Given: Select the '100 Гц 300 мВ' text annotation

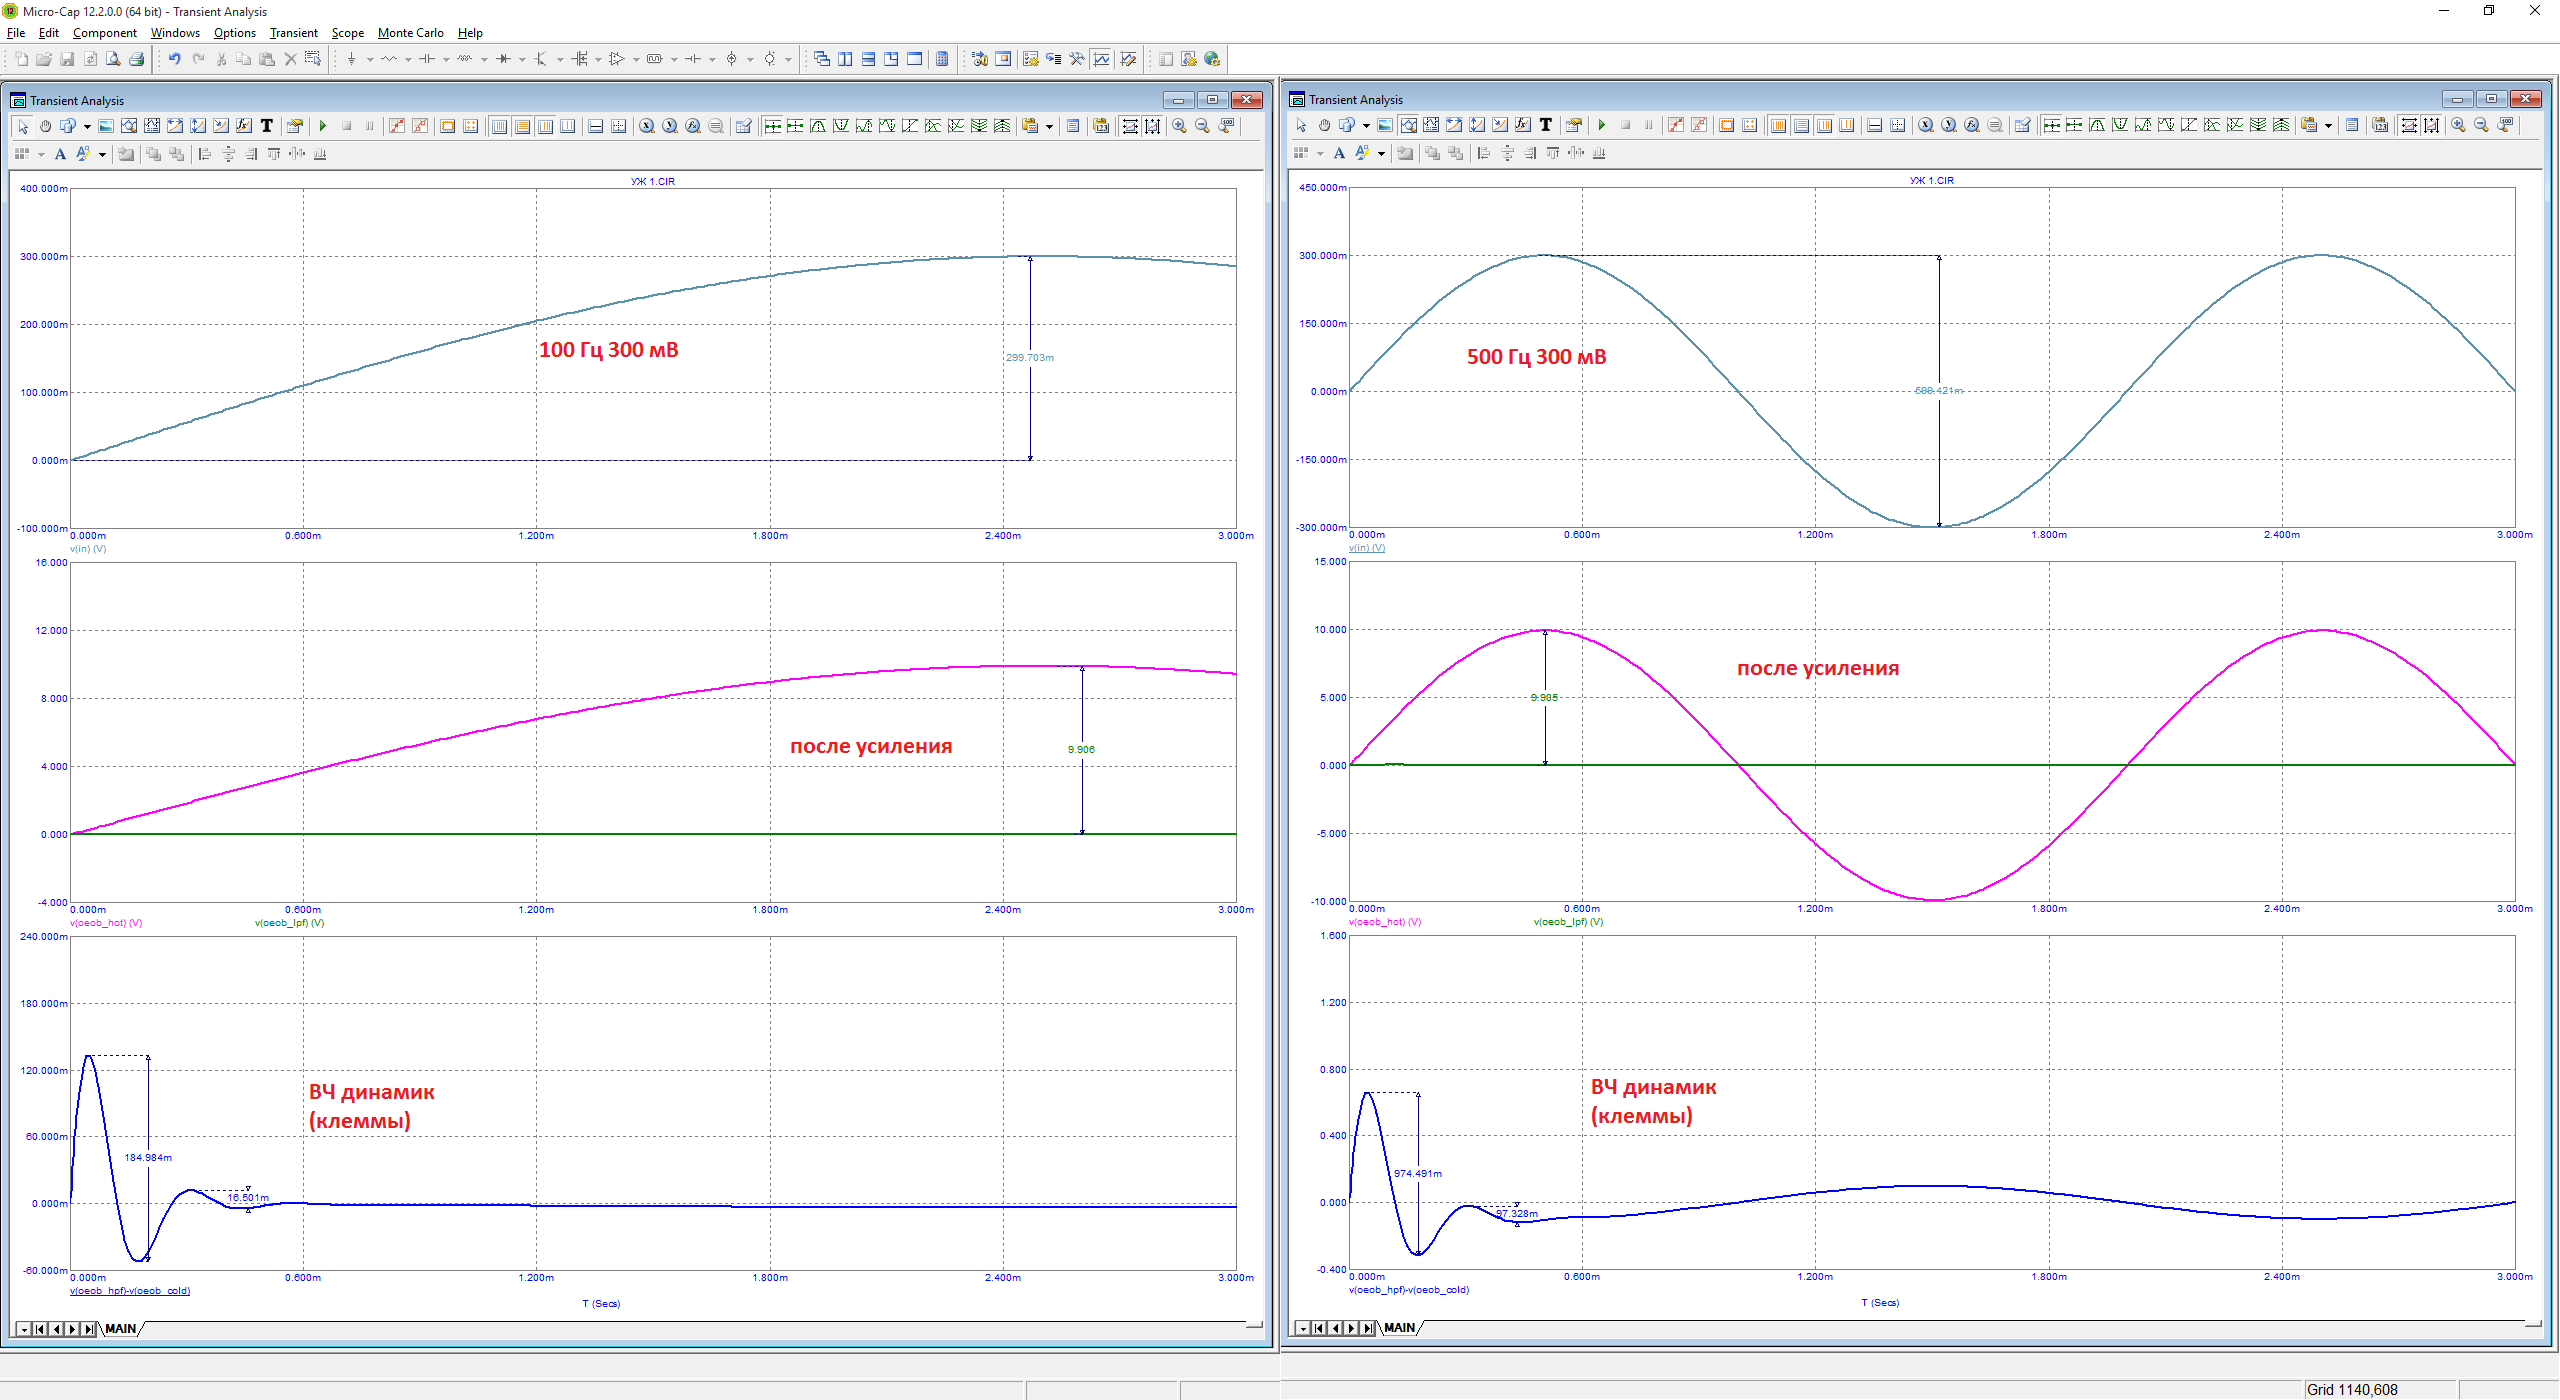Looking at the screenshot, I should tap(609, 350).
